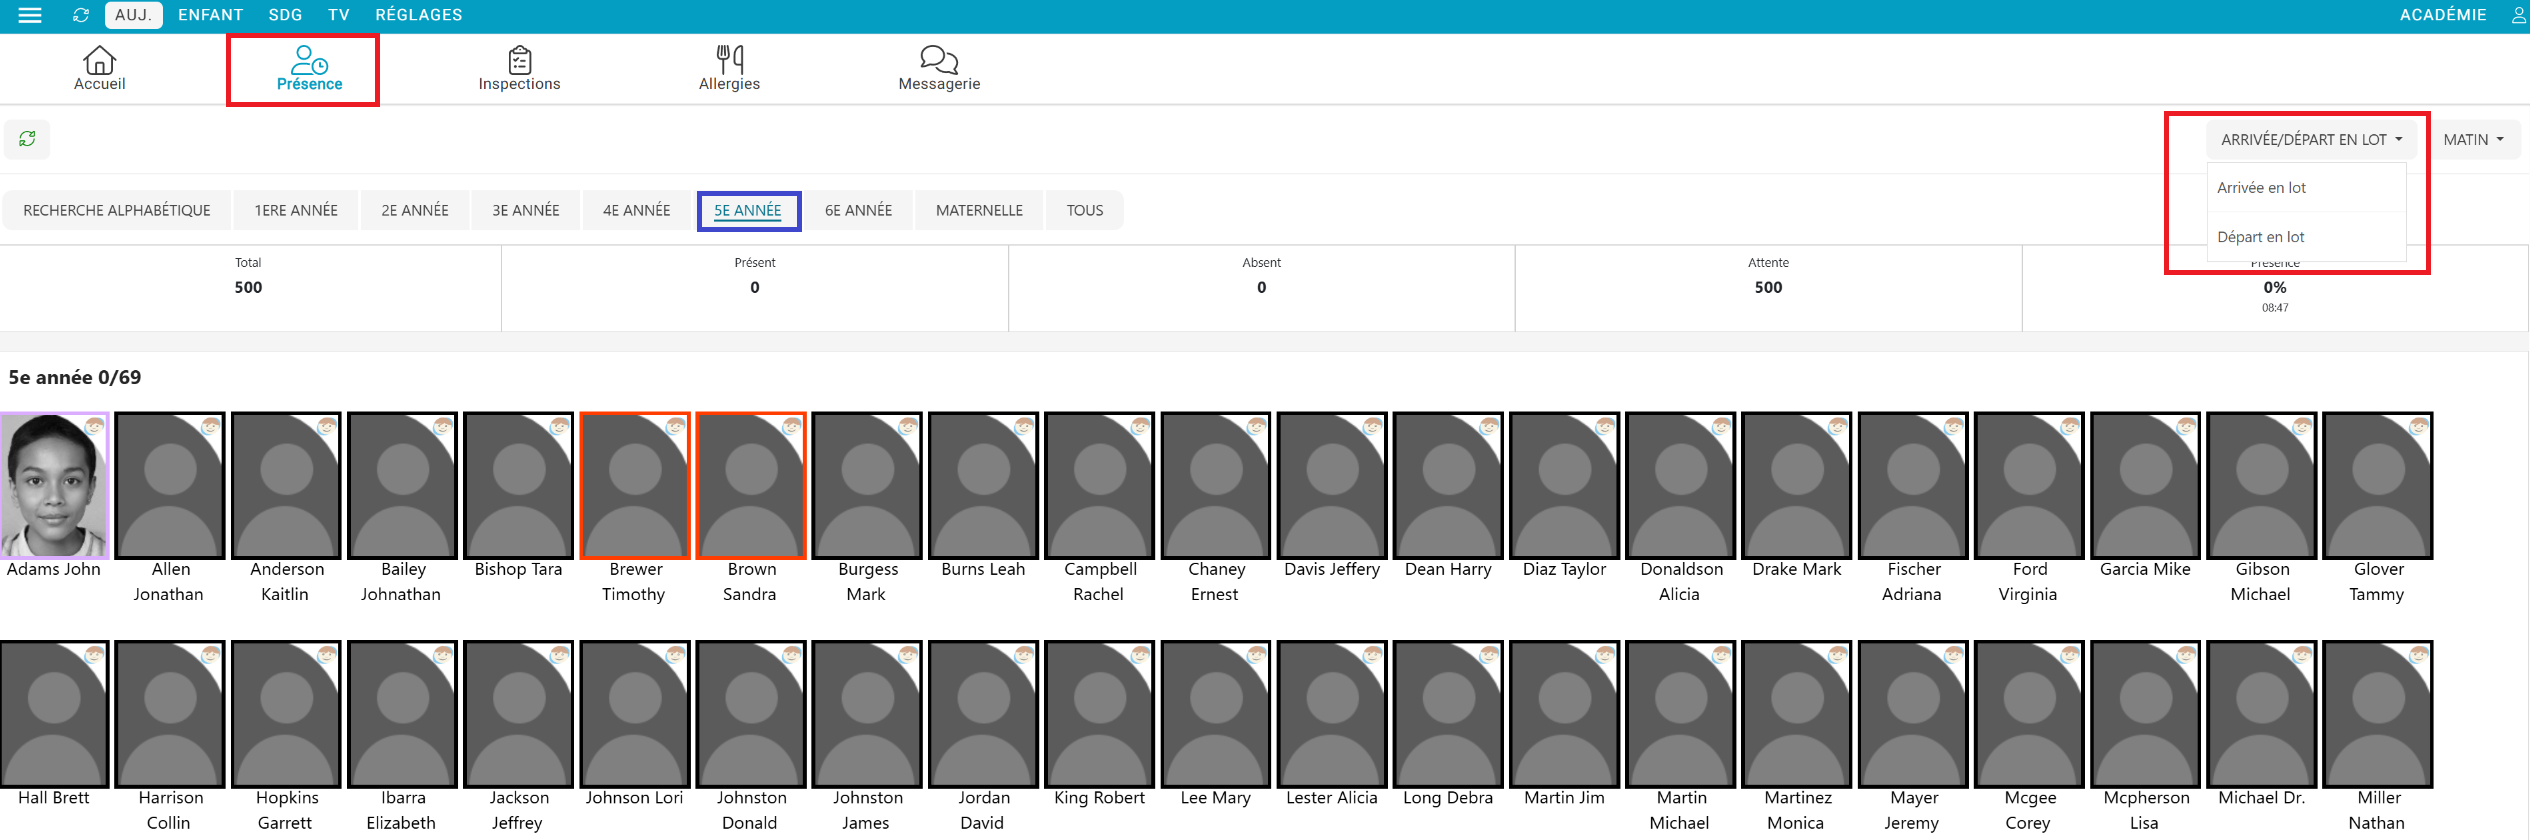2530x840 pixels.
Task: Select Départ en lot option
Action: coord(2260,237)
